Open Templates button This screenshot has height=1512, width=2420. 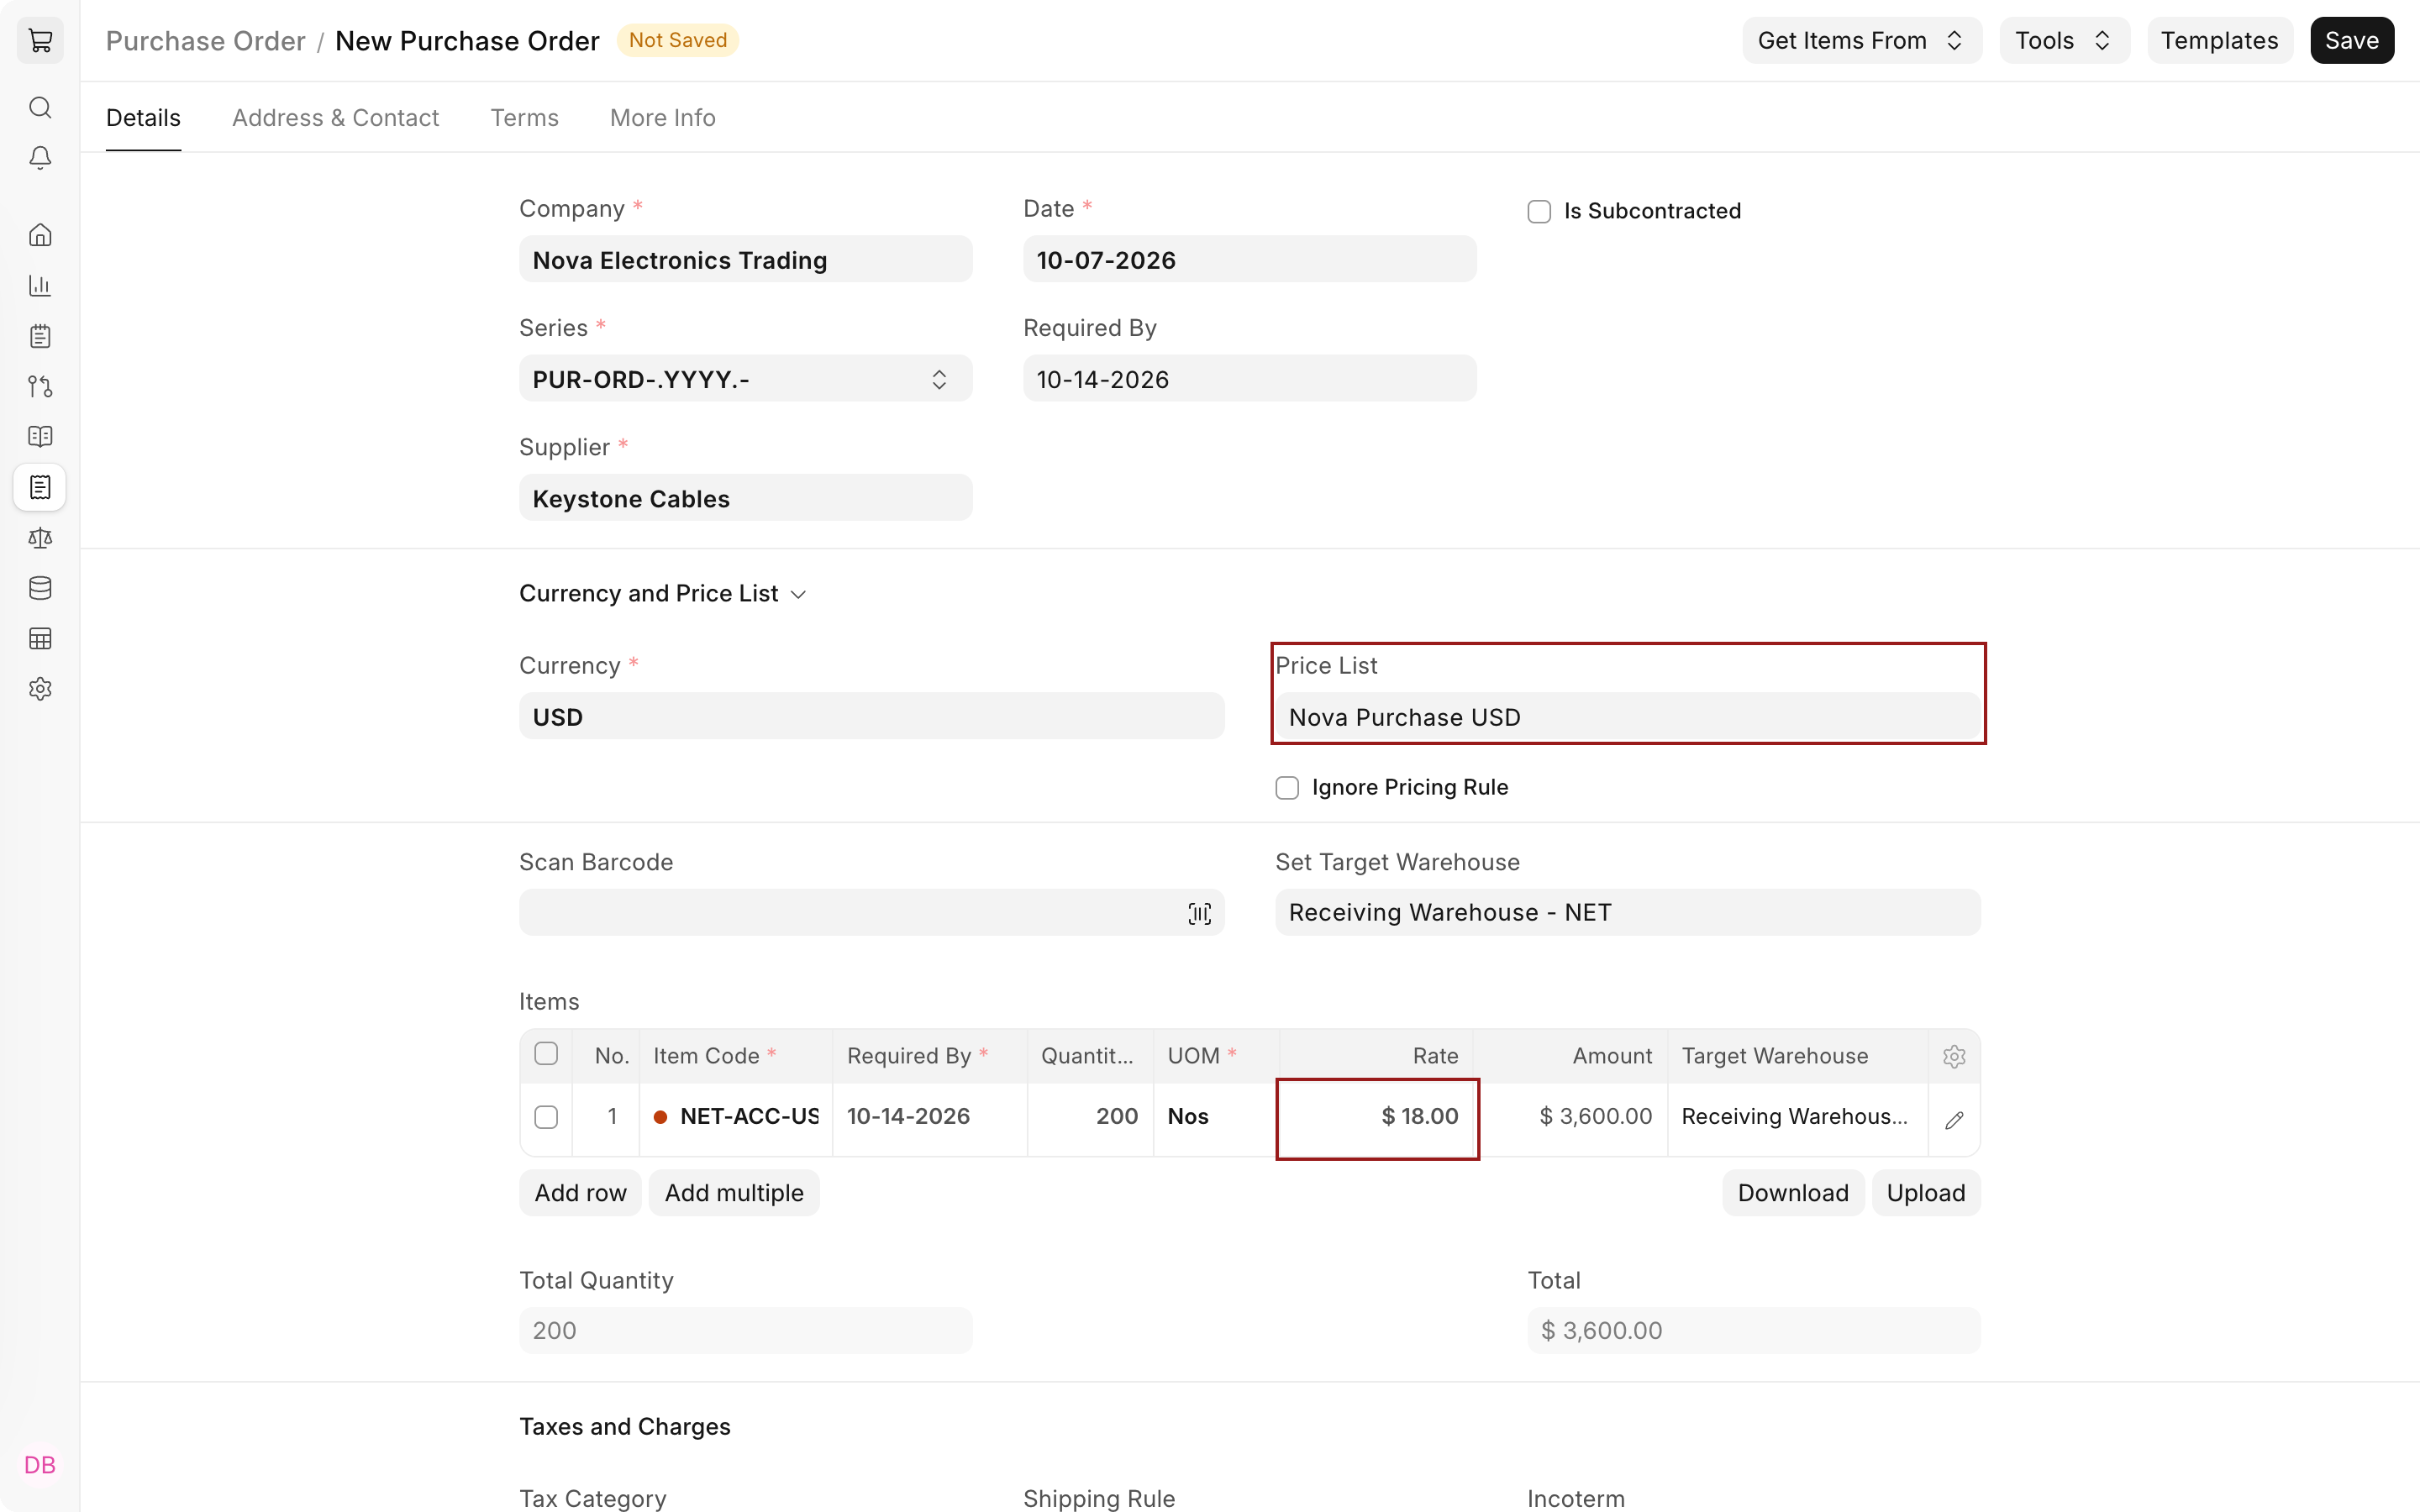click(x=2219, y=41)
